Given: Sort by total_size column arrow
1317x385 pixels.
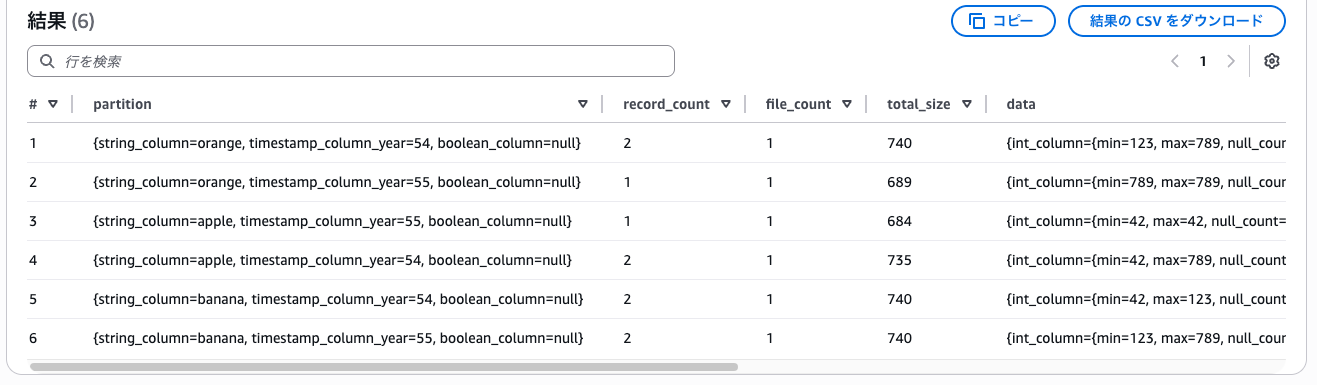Looking at the screenshot, I should point(967,104).
